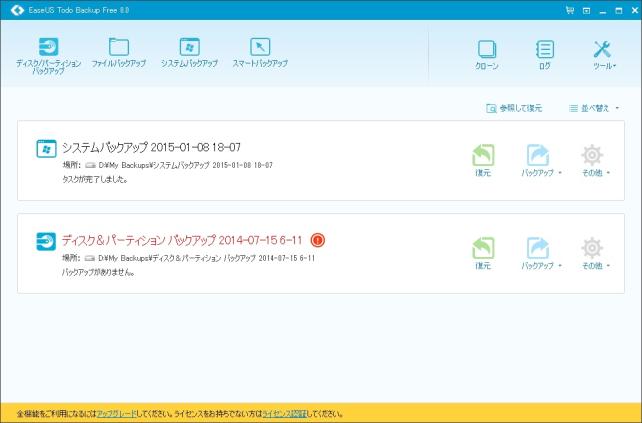Viewport: 642px width, 423px height.
Task: Click Recovery (復元) for システムバックアップ 2015-01-08
Action: [x=483, y=160]
